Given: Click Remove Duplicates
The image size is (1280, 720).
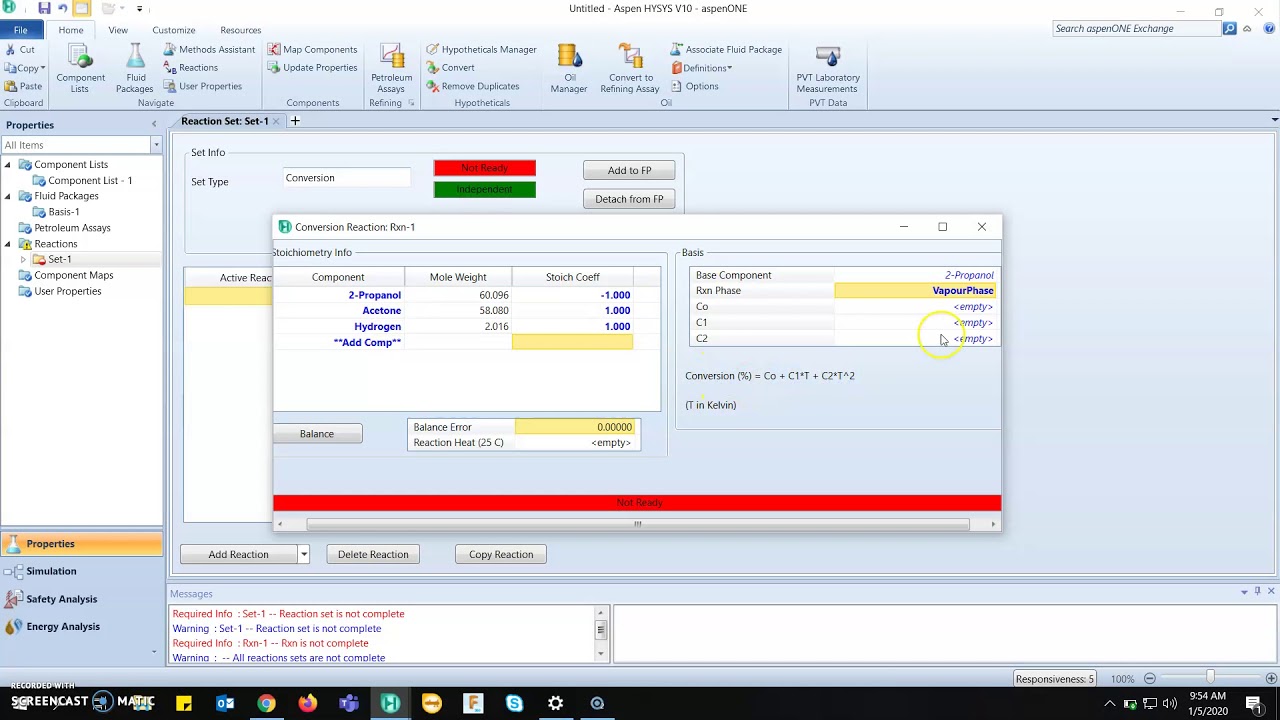Looking at the screenshot, I should click(472, 86).
